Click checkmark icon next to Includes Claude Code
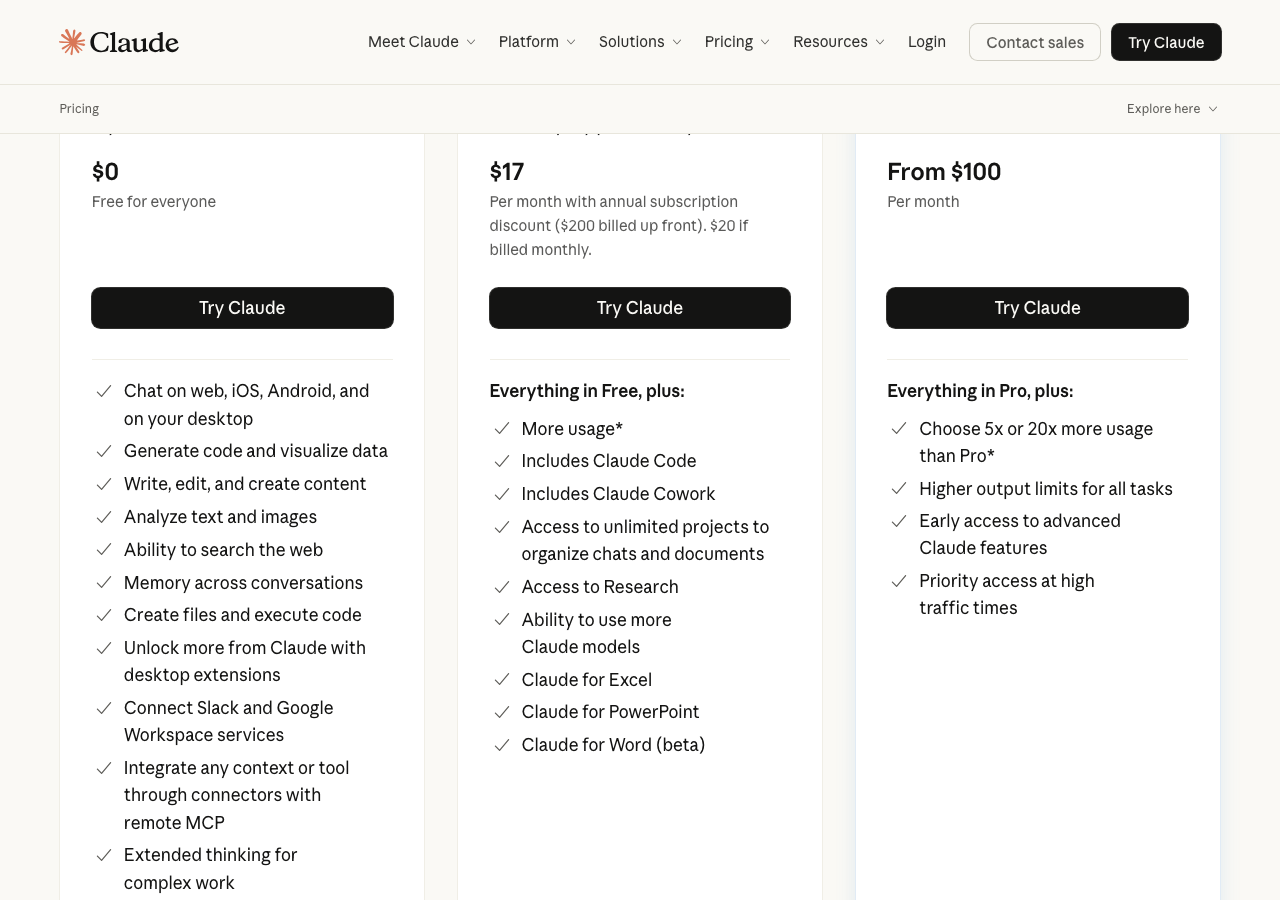 tap(502, 461)
